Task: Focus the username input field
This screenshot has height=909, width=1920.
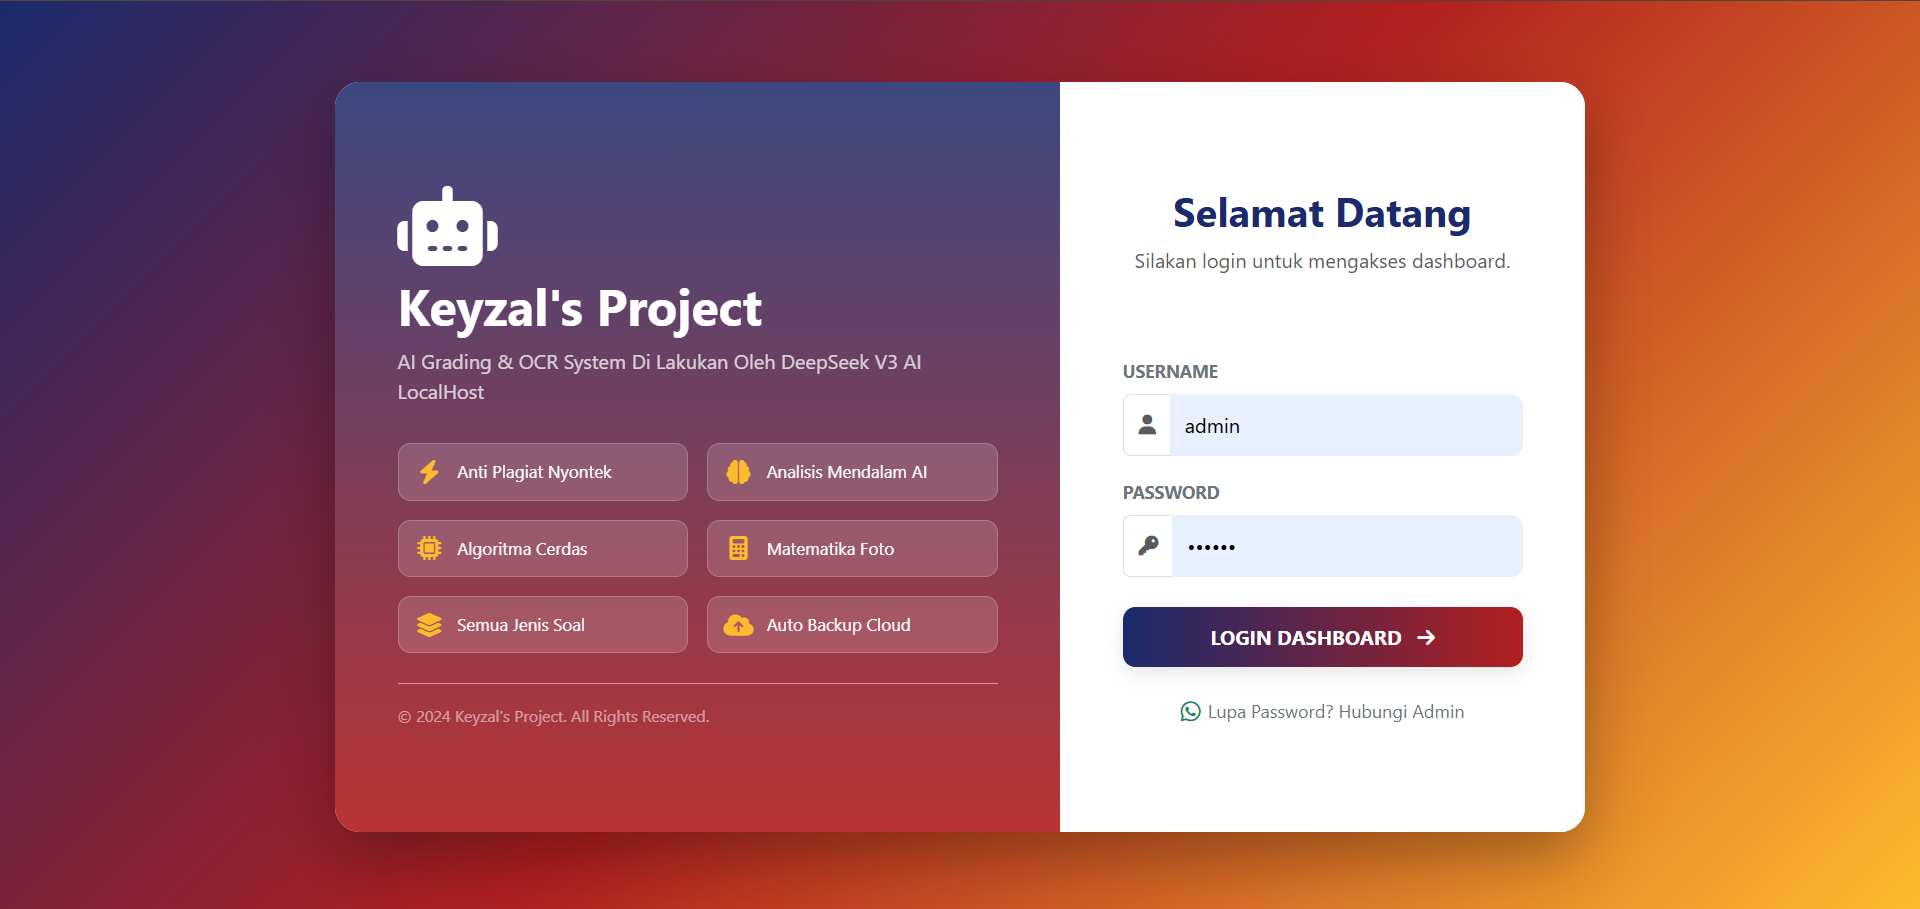Action: click(1345, 425)
